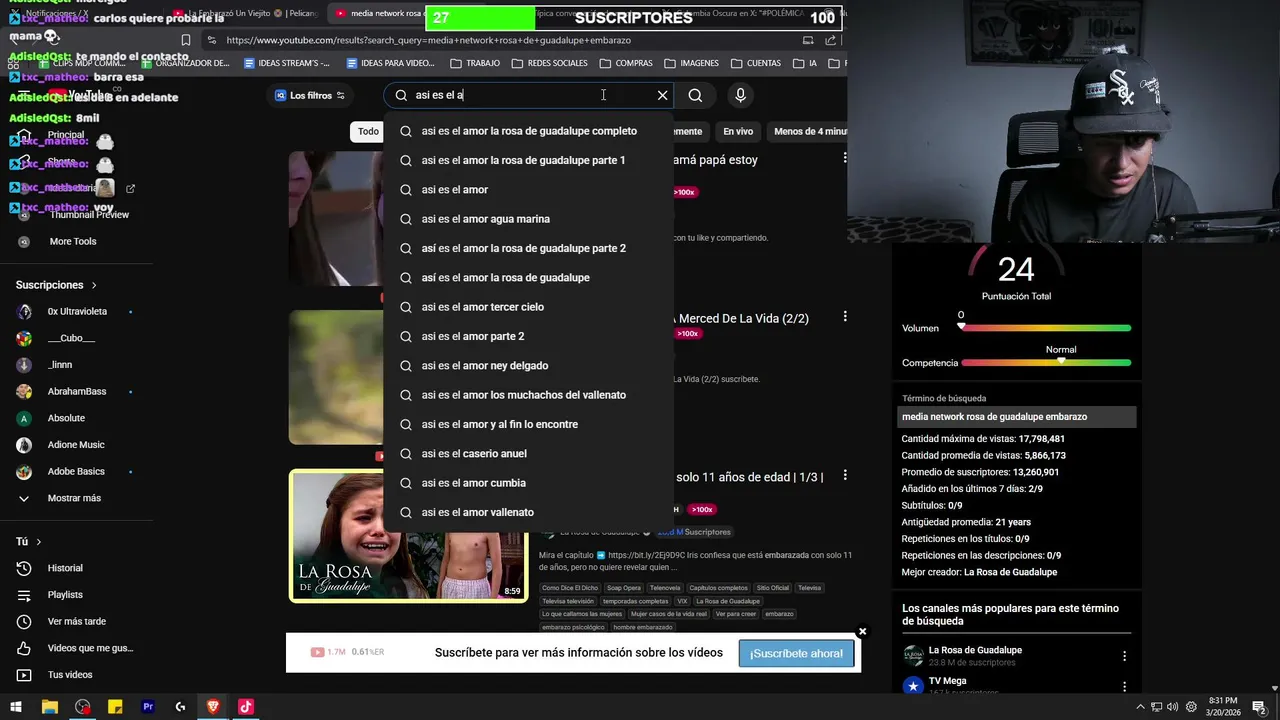Switch to Brave browser in the taskbar
The image size is (1280, 720).
point(213,707)
